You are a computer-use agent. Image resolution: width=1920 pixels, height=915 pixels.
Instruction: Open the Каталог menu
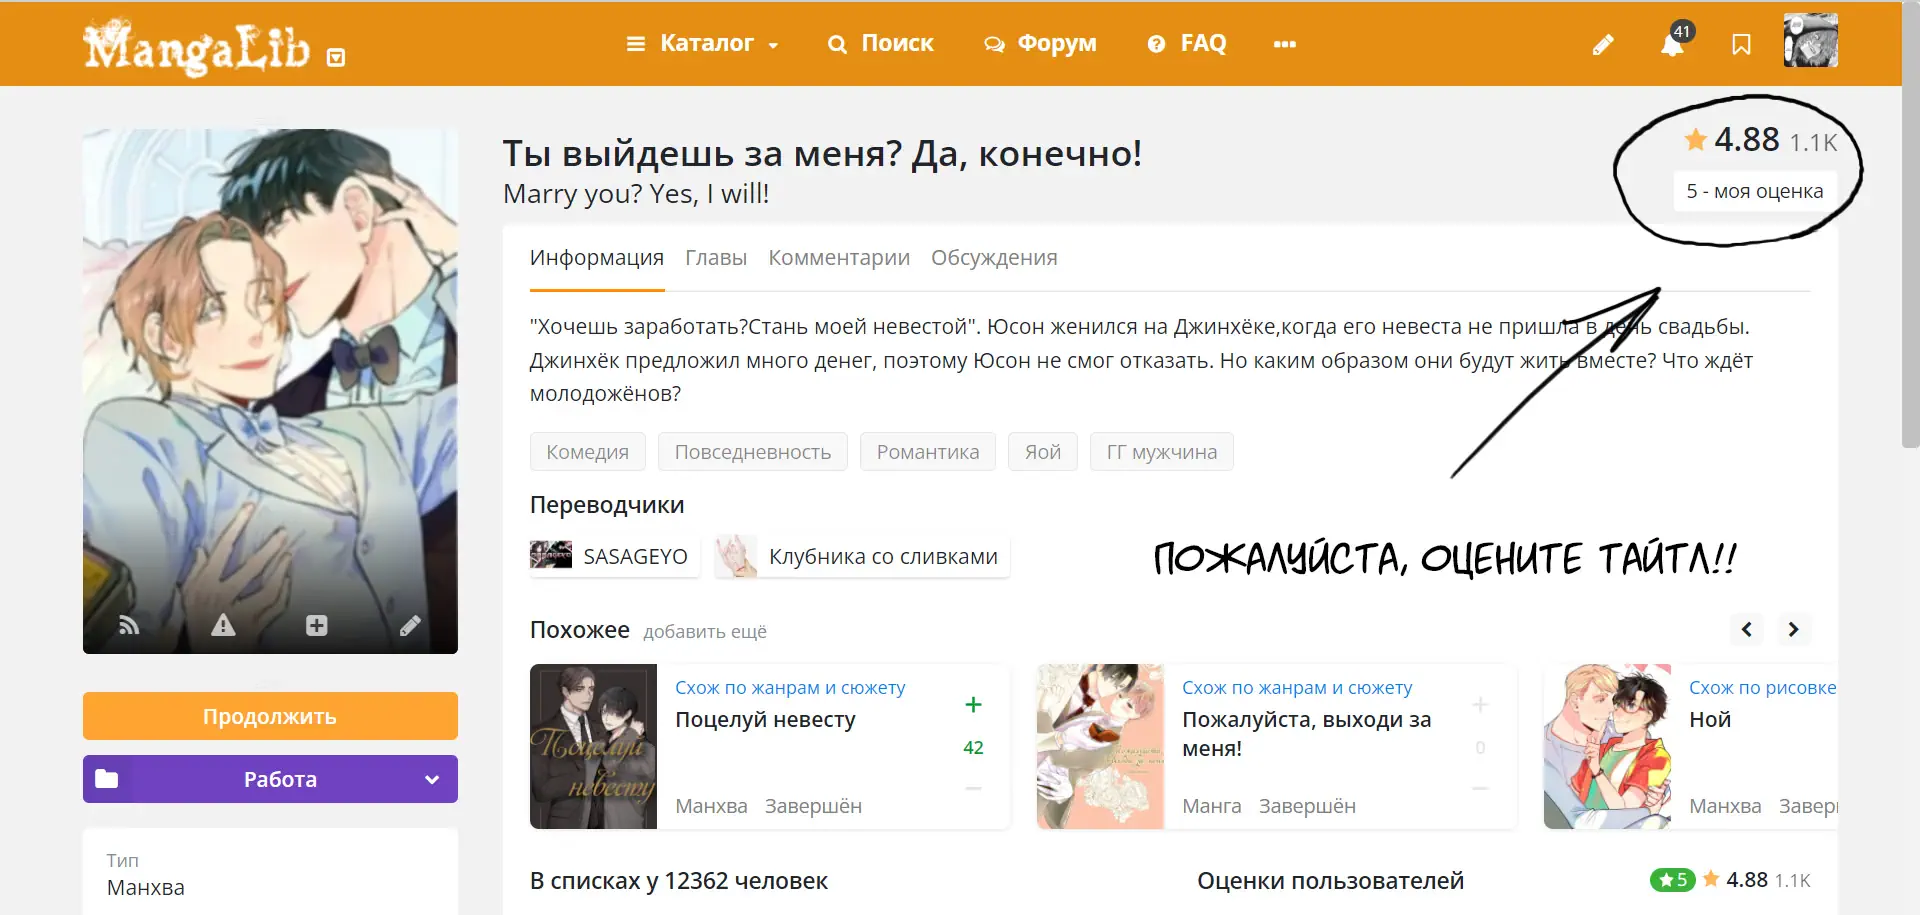[x=703, y=44]
